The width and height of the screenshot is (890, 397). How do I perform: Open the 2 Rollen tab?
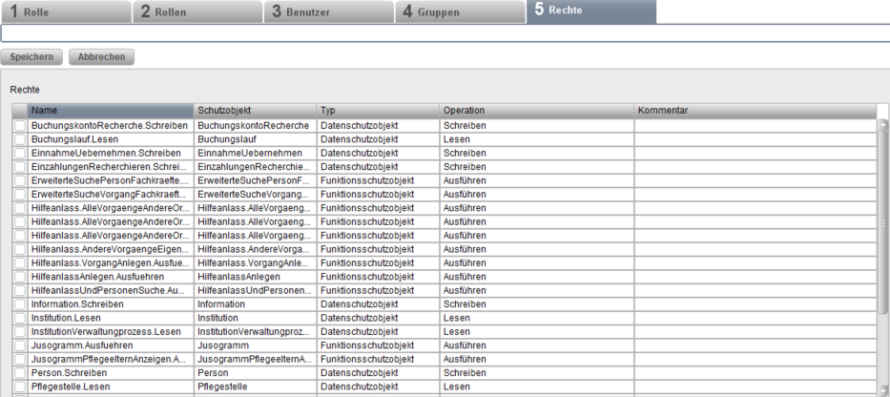point(198,11)
